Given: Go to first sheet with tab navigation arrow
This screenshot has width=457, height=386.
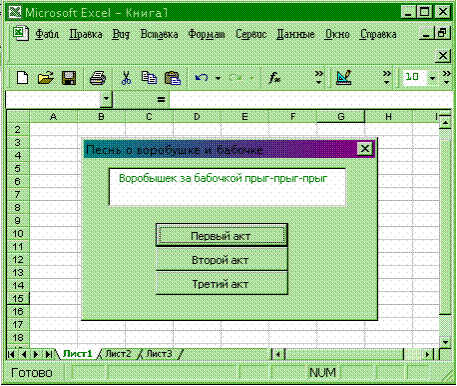Looking at the screenshot, I should click(11, 354).
